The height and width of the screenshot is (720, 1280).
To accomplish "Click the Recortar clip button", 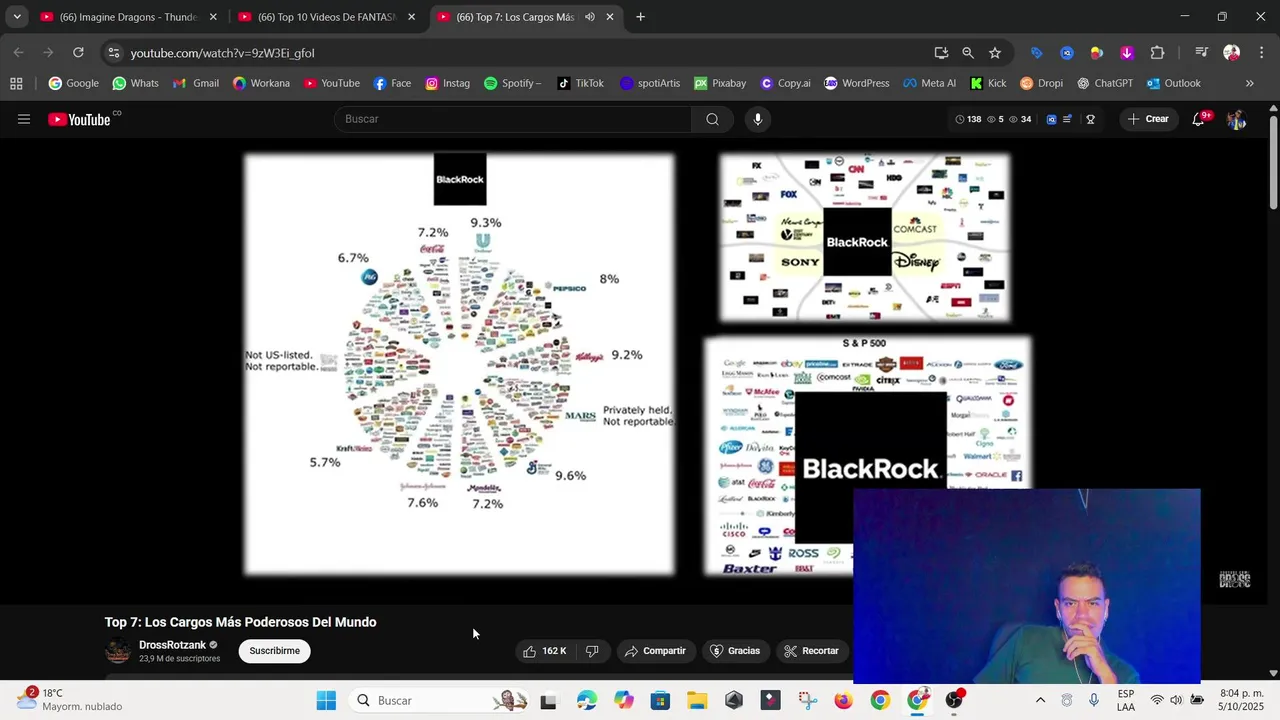I will click(x=812, y=651).
